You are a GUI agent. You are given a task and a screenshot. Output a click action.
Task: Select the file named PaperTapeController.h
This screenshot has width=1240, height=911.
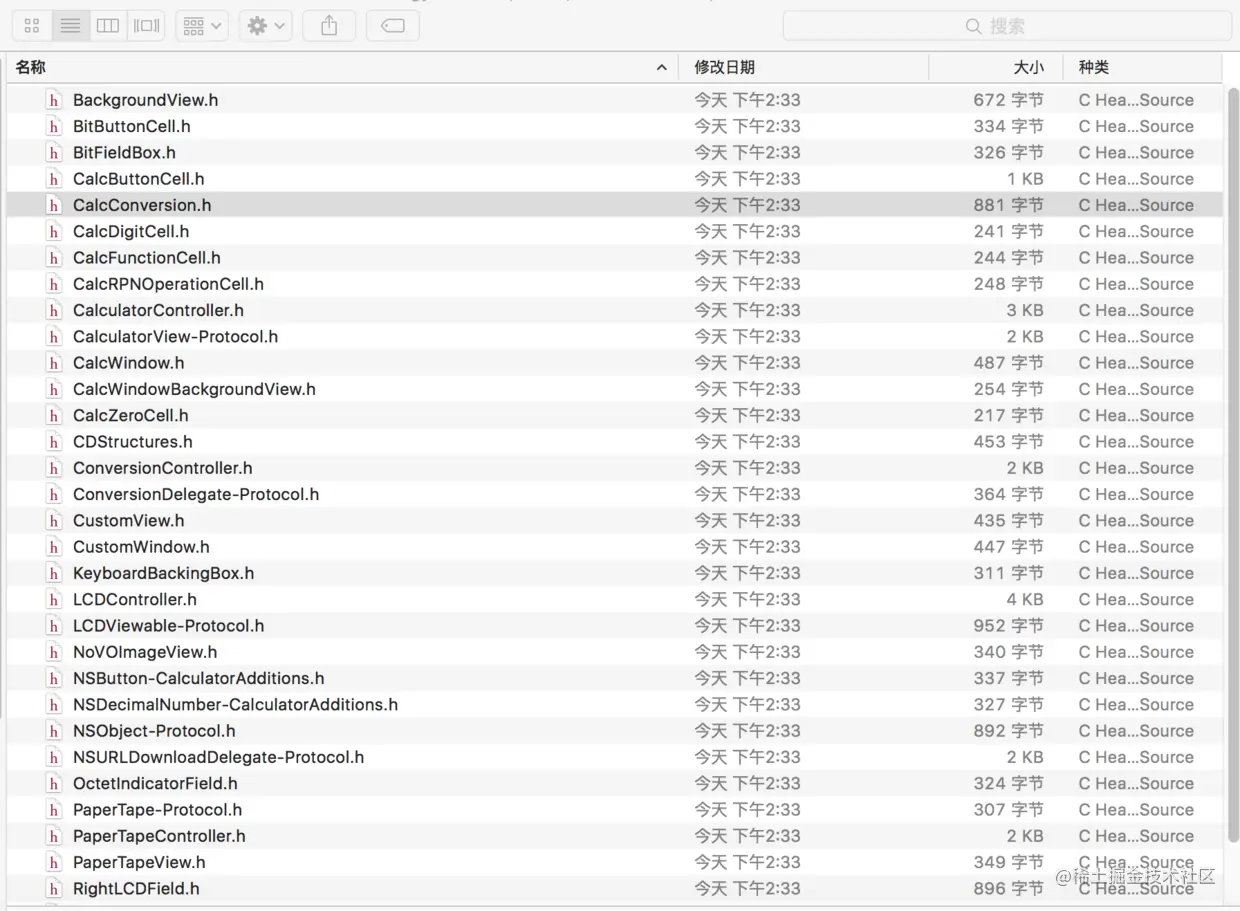tap(159, 836)
